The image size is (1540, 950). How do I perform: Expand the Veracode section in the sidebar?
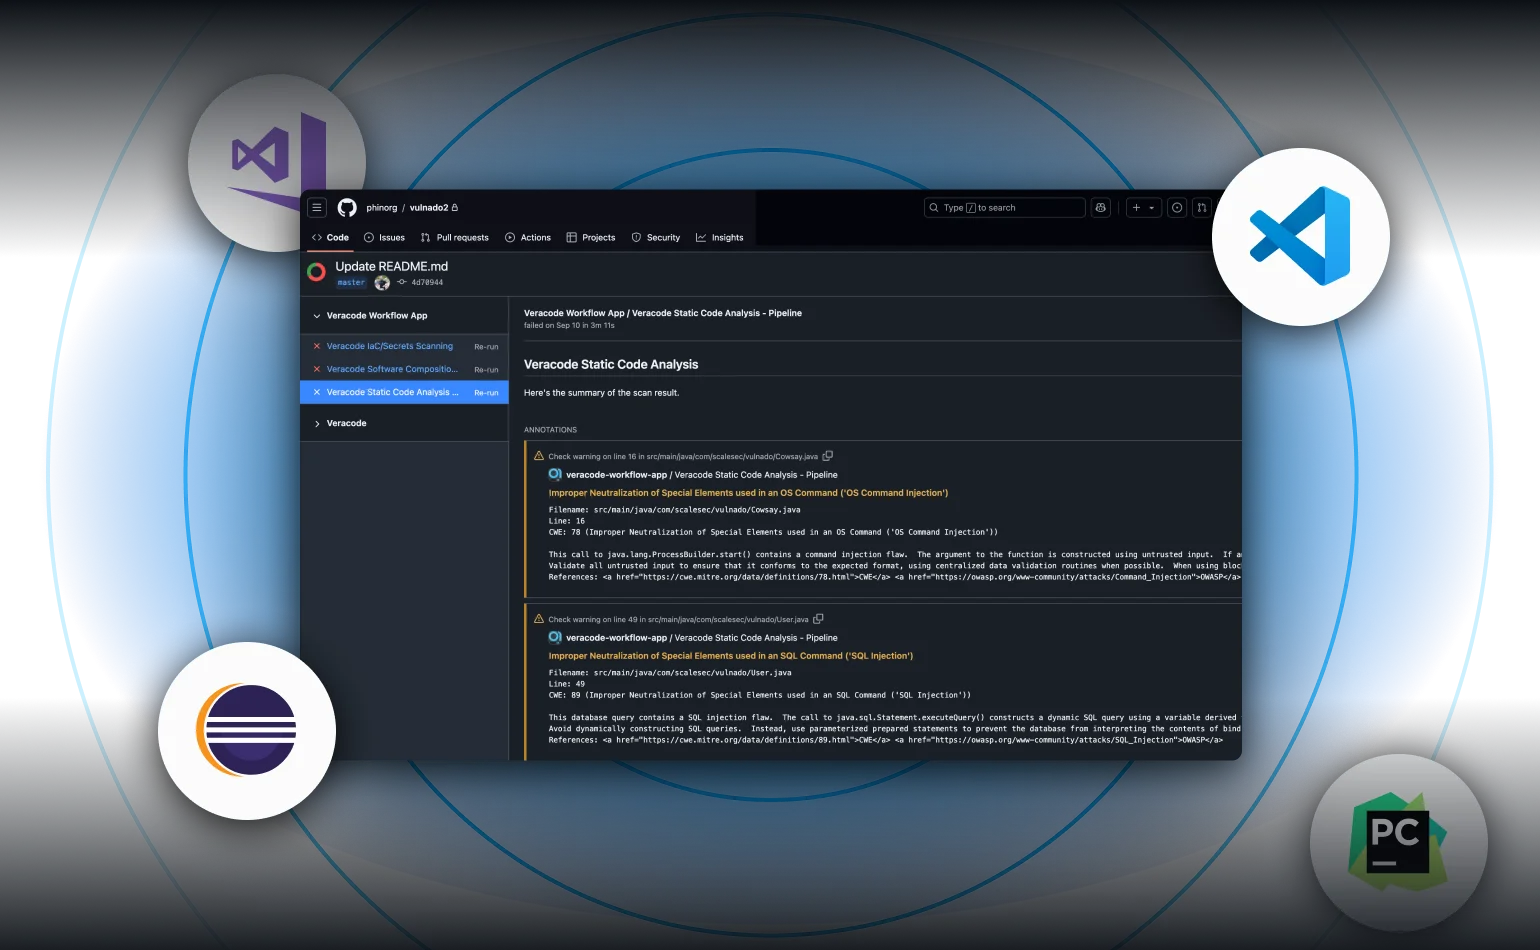pyautogui.click(x=318, y=423)
